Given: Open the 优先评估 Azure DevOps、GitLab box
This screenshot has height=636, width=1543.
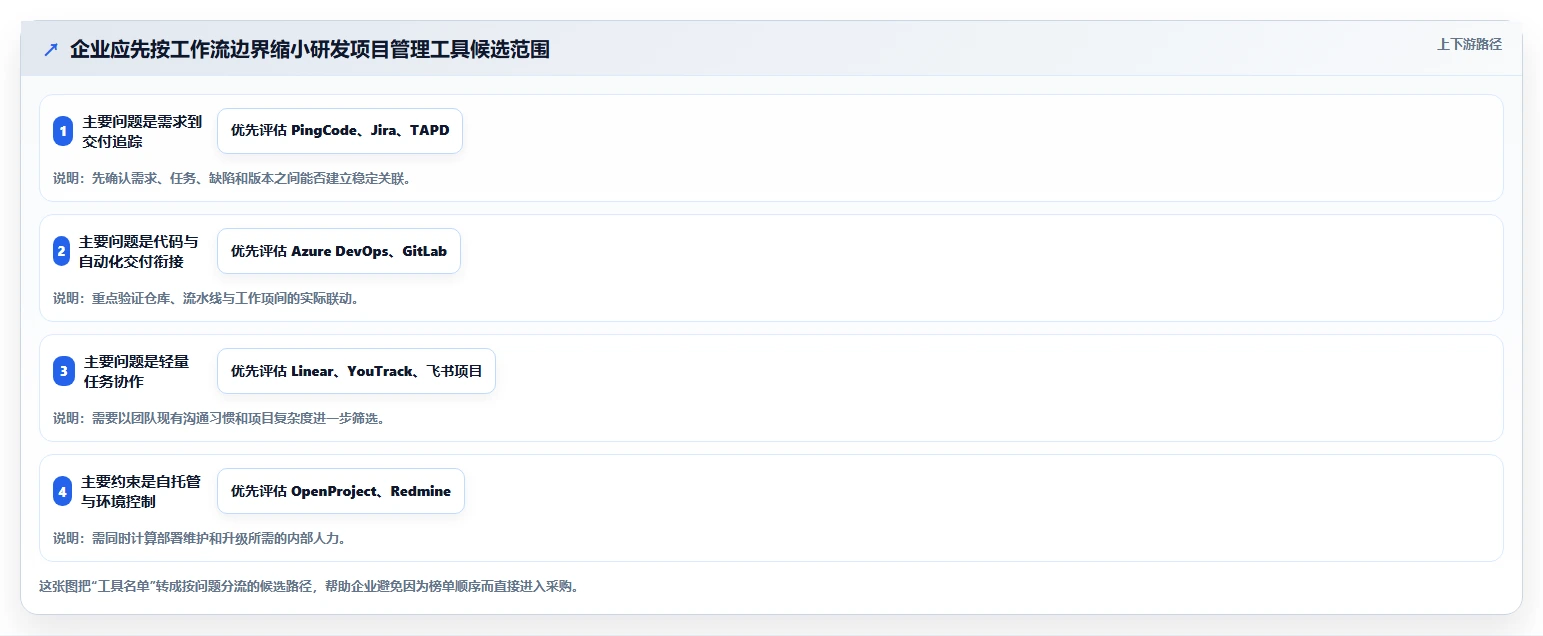Looking at the screenshot, I should click(x=339, y=251).
